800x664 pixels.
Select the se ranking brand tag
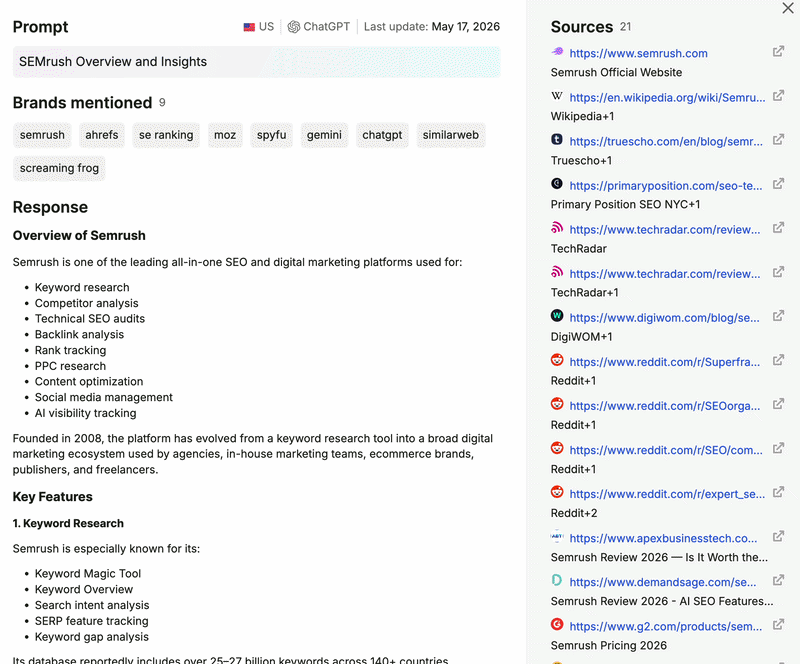pos(166,135)
